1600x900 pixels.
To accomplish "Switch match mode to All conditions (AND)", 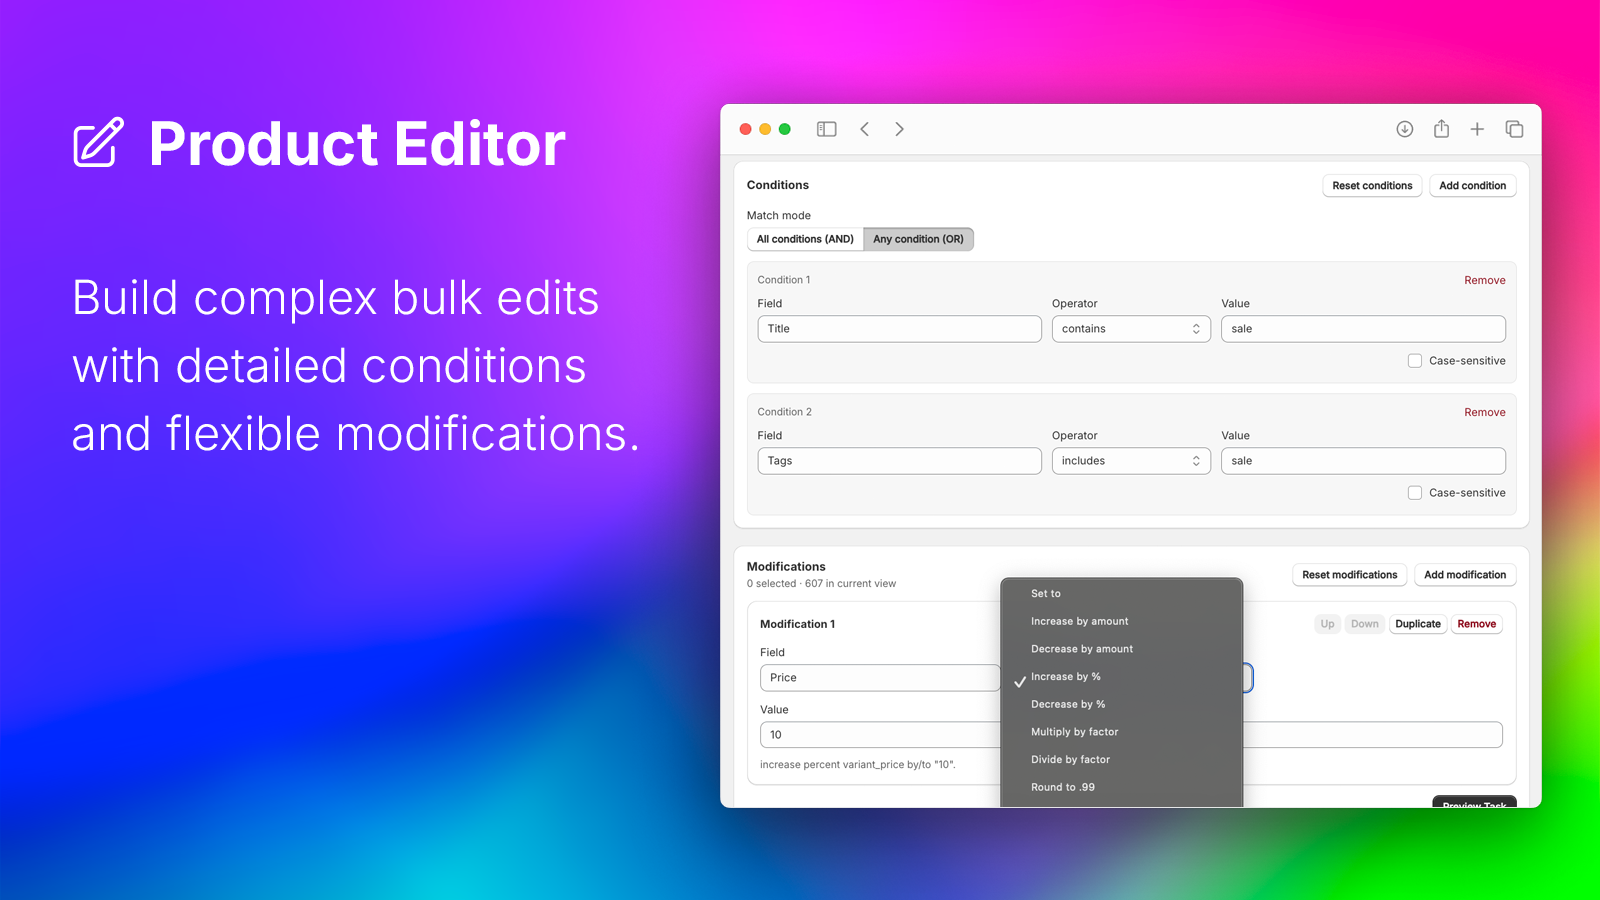I will coord(804,238).
